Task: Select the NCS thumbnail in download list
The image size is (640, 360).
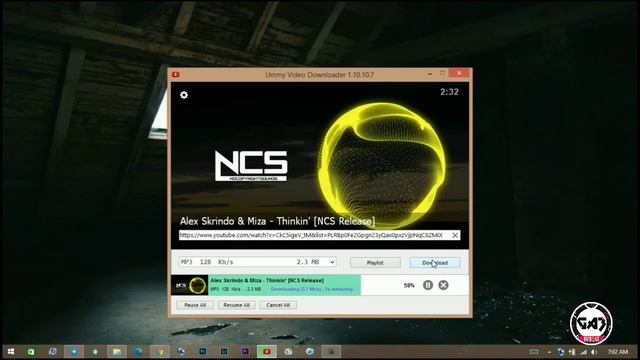Action: [x=190, y=285]
